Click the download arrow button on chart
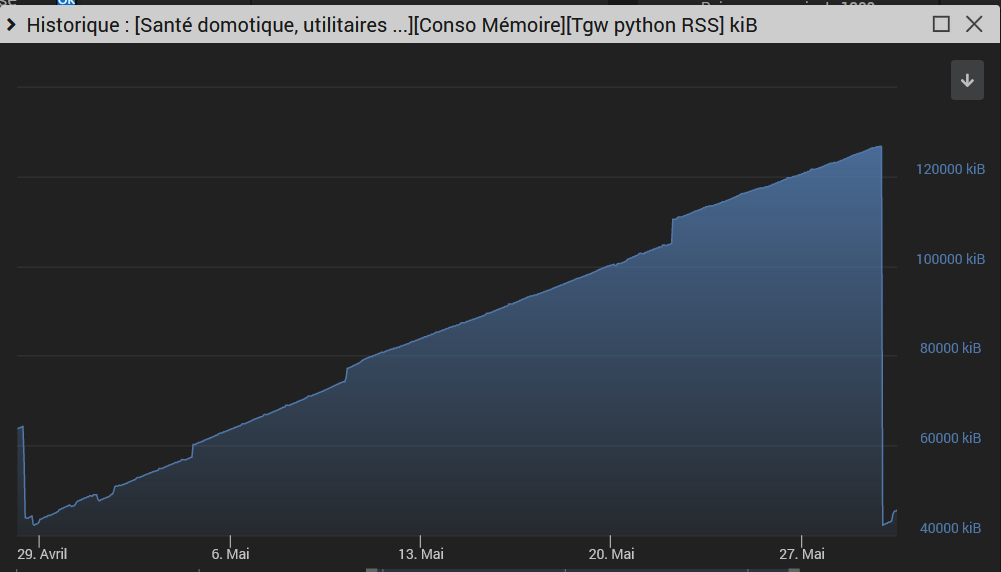The width and height of the screenshot is (1001, 572). [x=967, y=80]
